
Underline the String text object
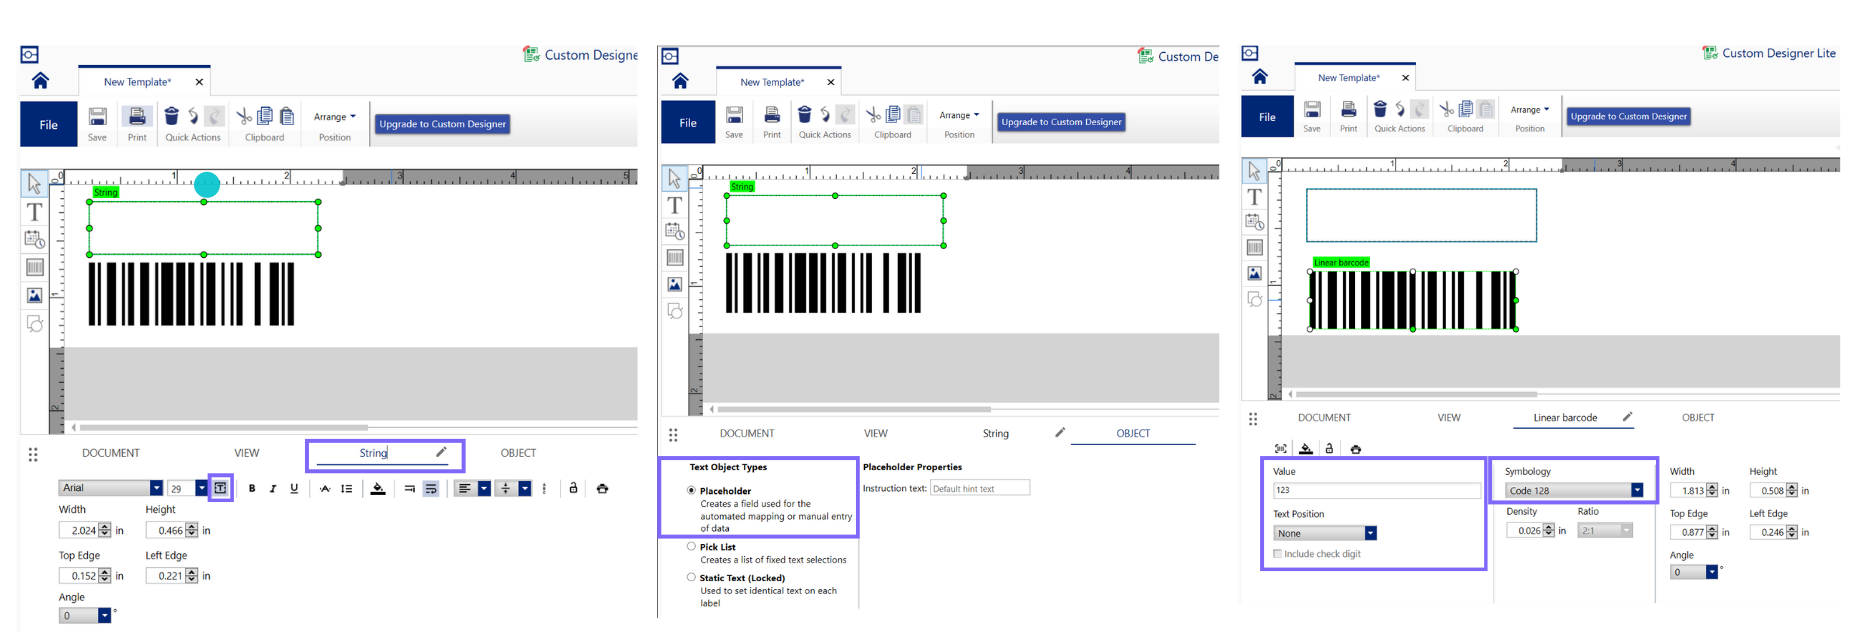tap(294, 489)
